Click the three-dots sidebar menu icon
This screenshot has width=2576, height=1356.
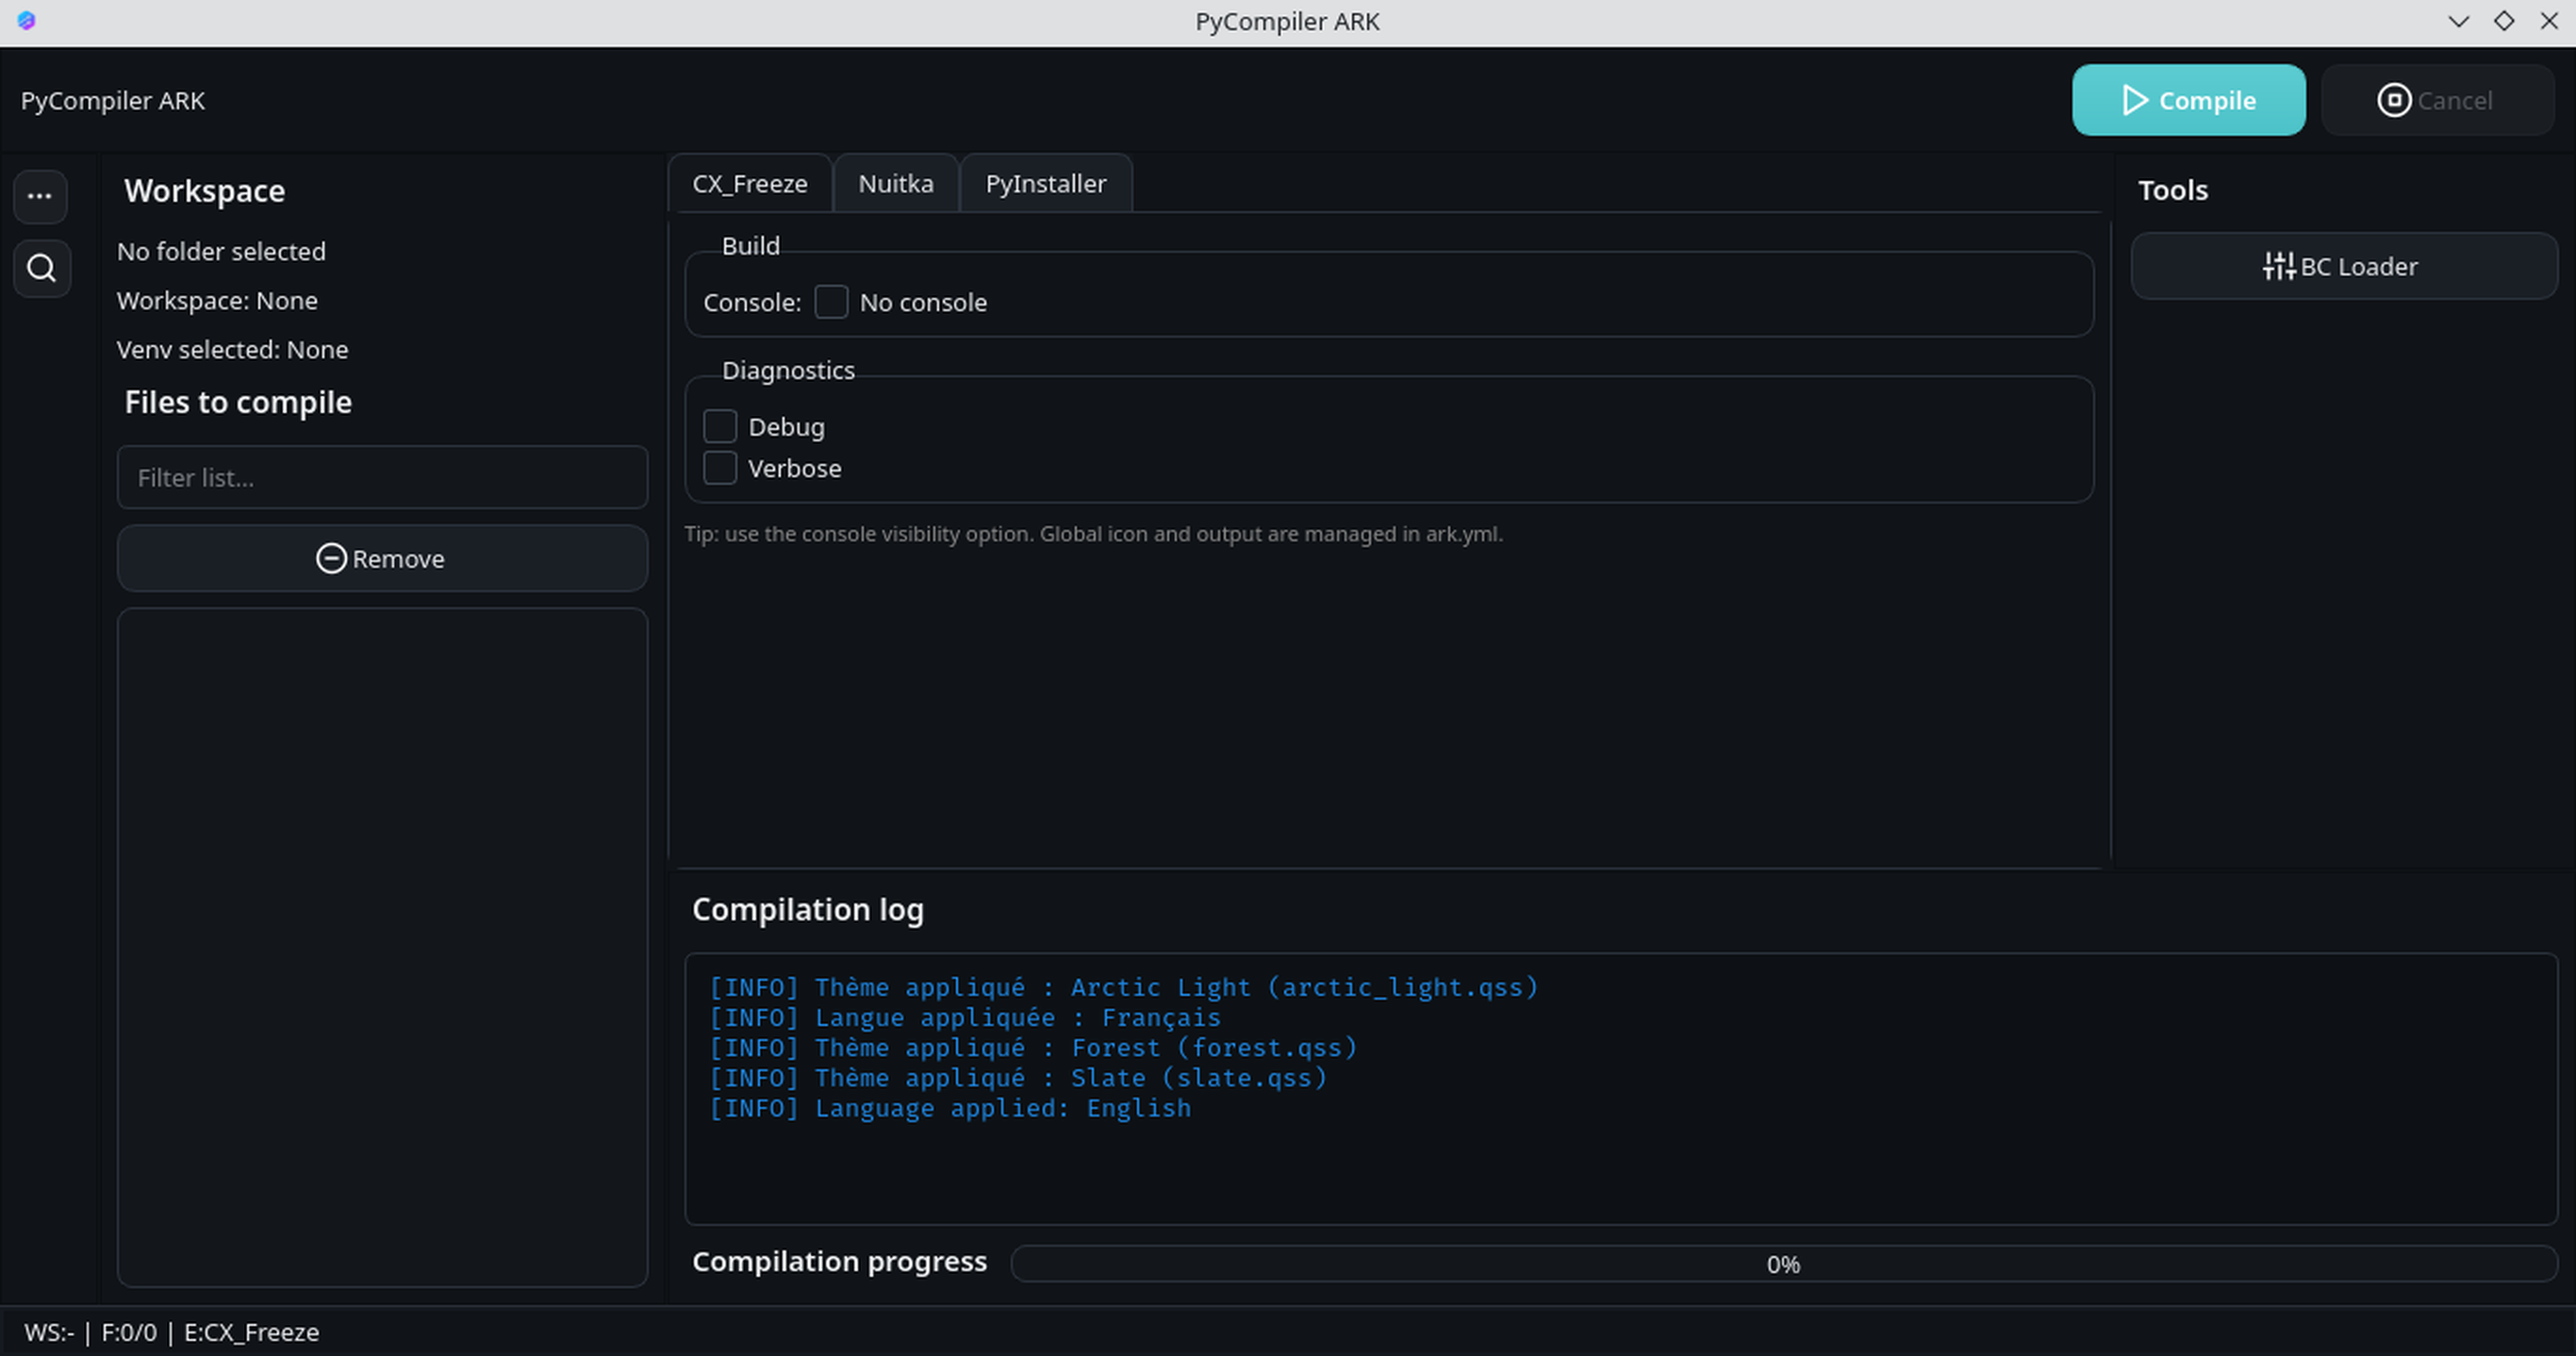point(40,196)
